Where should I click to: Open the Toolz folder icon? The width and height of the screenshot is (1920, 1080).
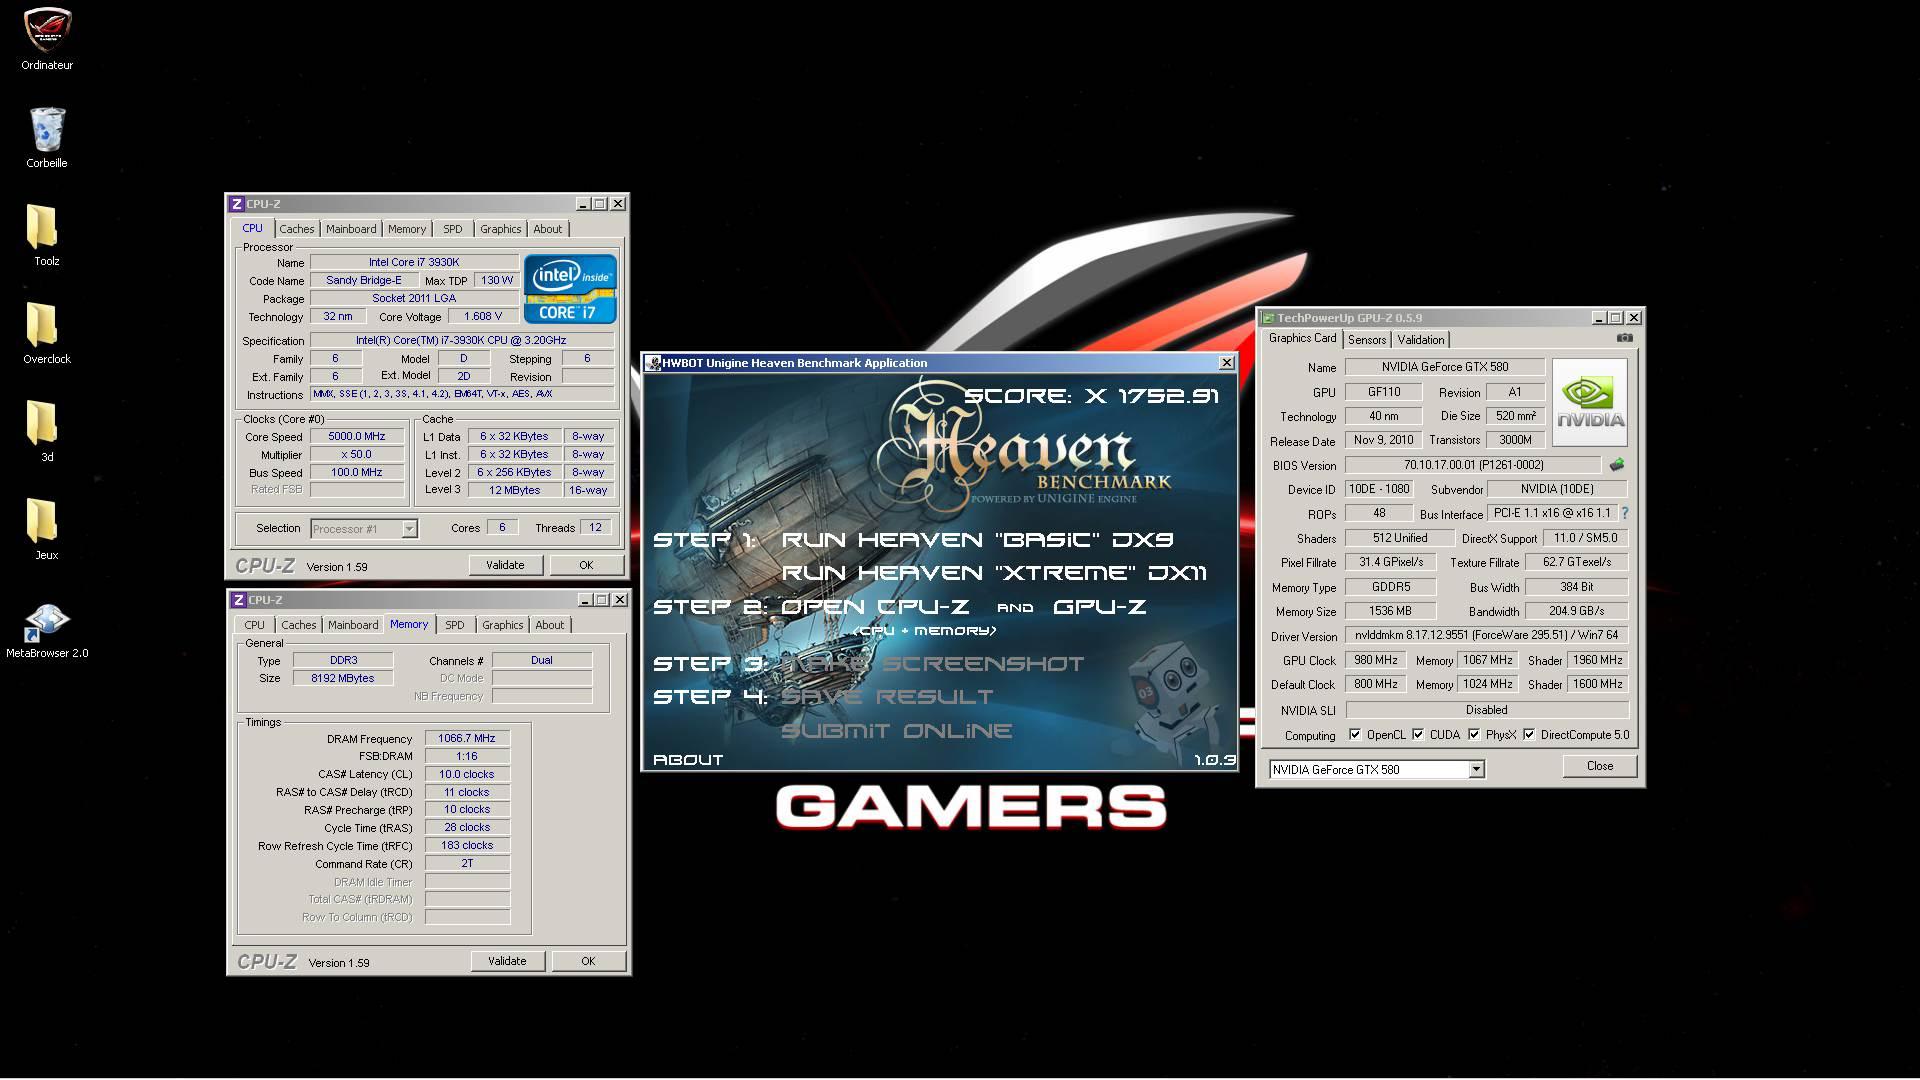pyautogui.click(x=47, y=236)
